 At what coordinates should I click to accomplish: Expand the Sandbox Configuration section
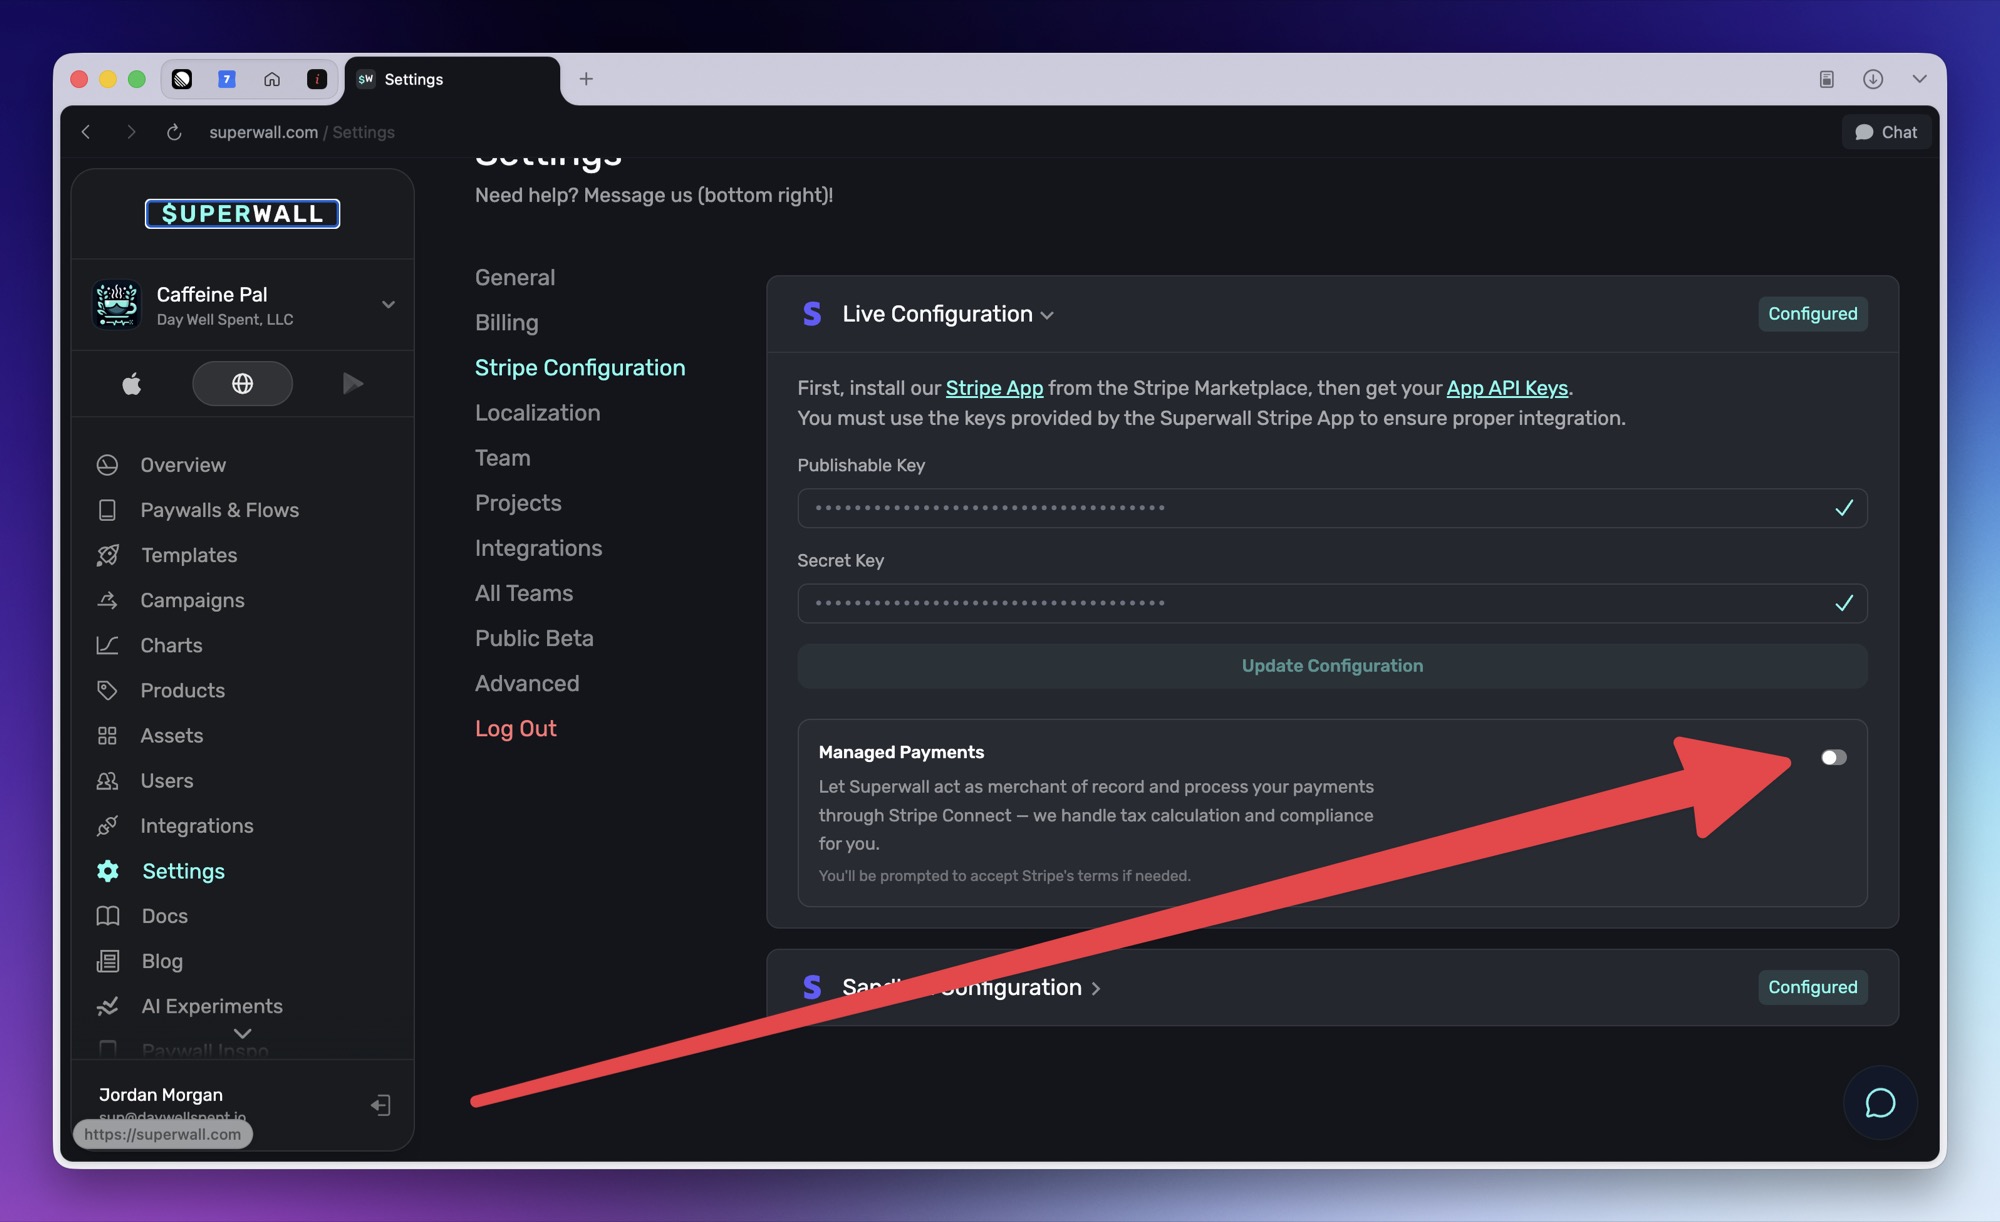point(1096,988)
